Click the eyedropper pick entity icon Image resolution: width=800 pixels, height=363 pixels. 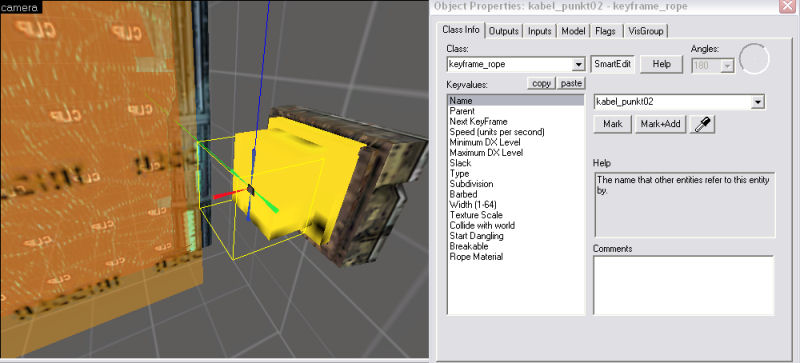703,124
